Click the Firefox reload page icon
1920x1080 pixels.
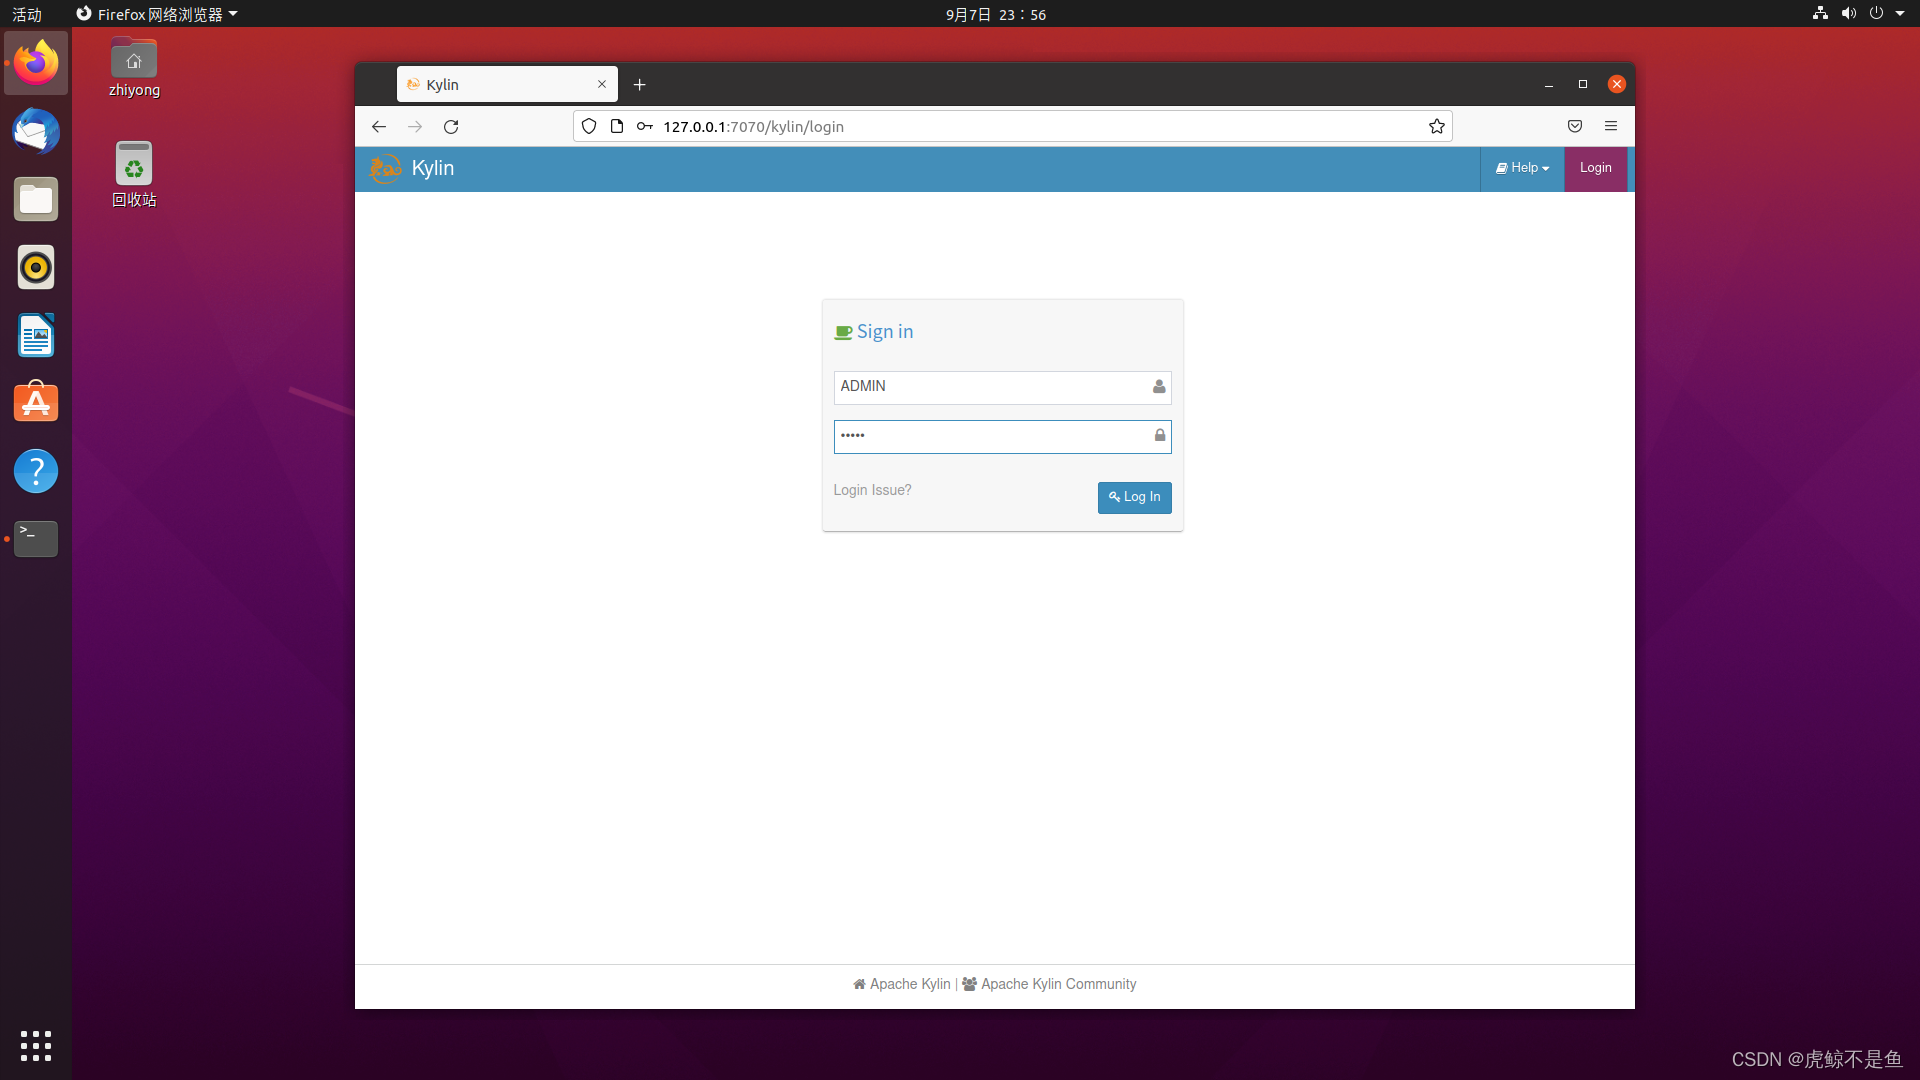(x=451, y=127)
